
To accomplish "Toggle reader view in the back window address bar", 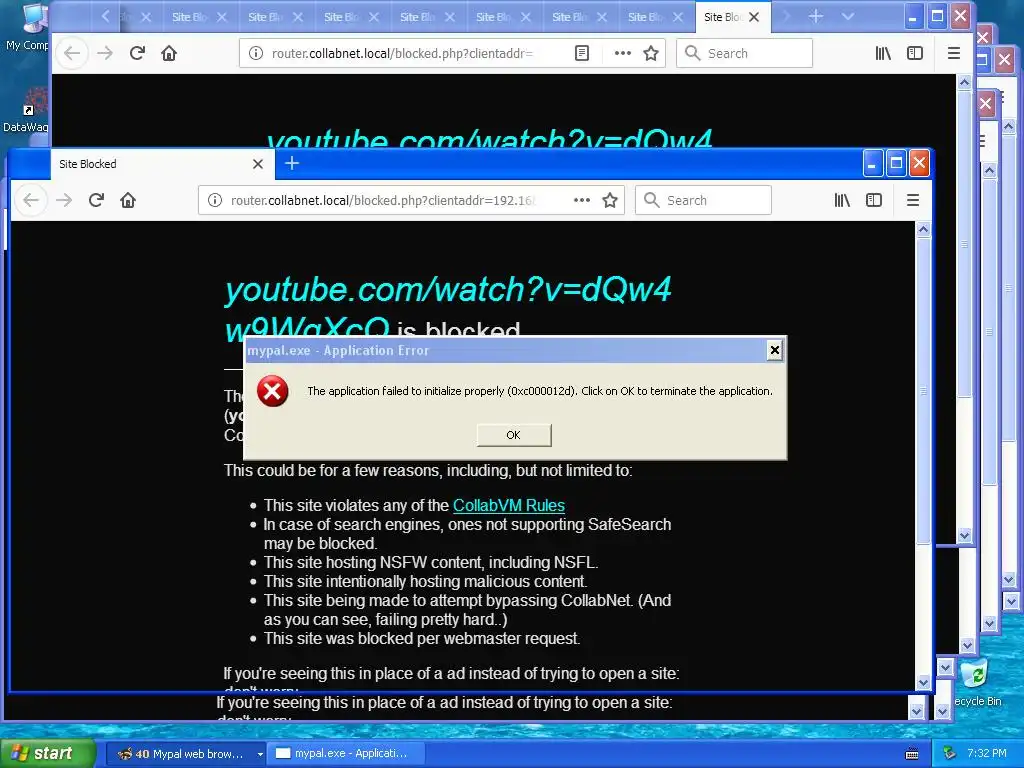I will 582,53.
